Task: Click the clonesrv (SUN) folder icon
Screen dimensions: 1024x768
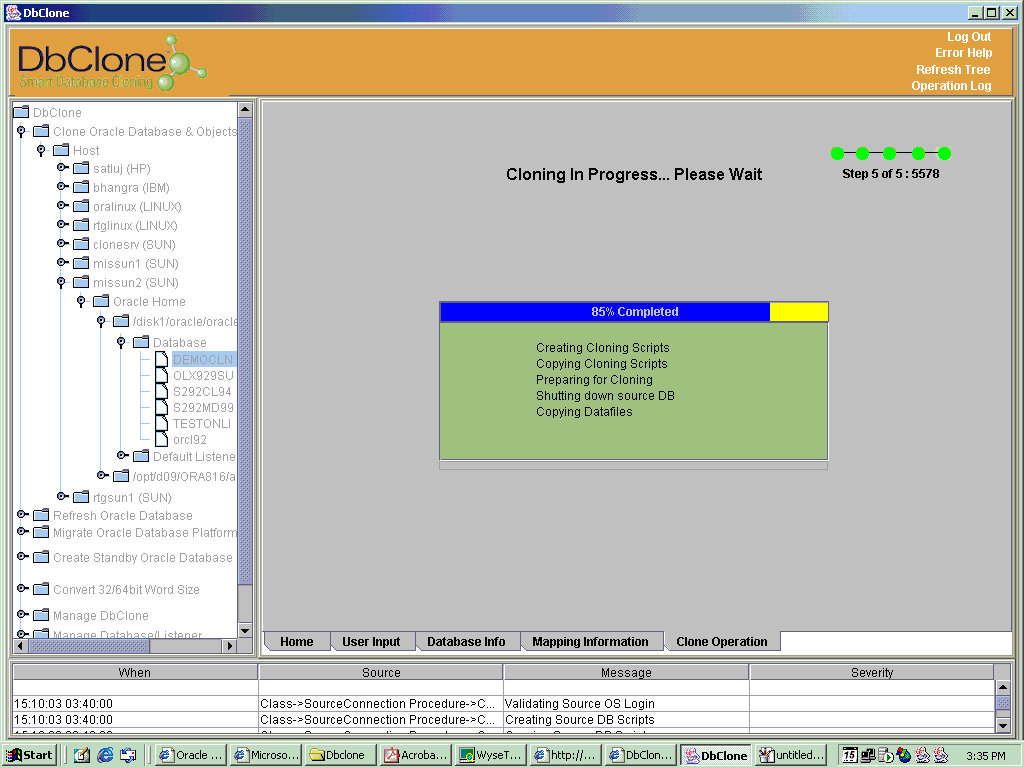Action: coord(81,244)
